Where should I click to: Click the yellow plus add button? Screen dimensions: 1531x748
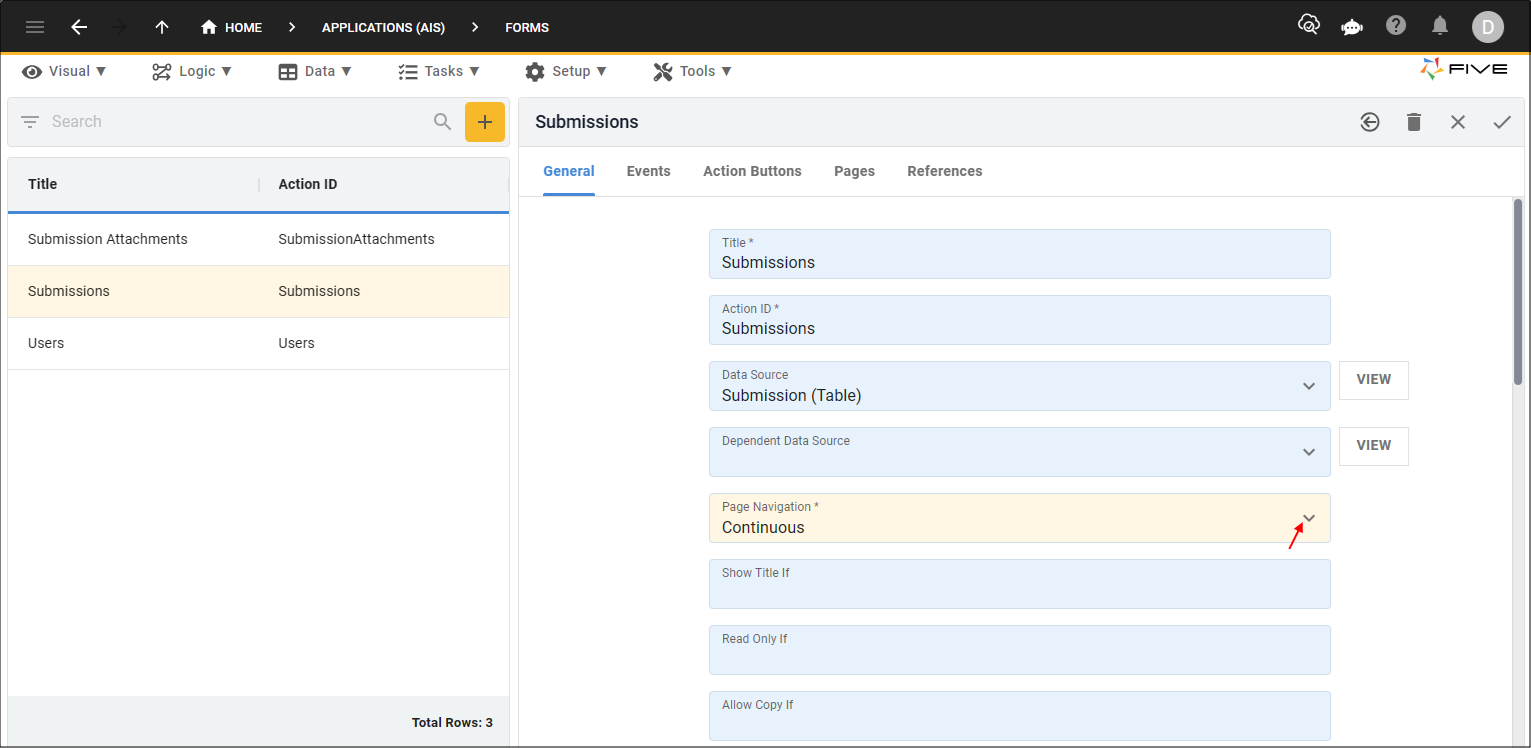point(485,122)
